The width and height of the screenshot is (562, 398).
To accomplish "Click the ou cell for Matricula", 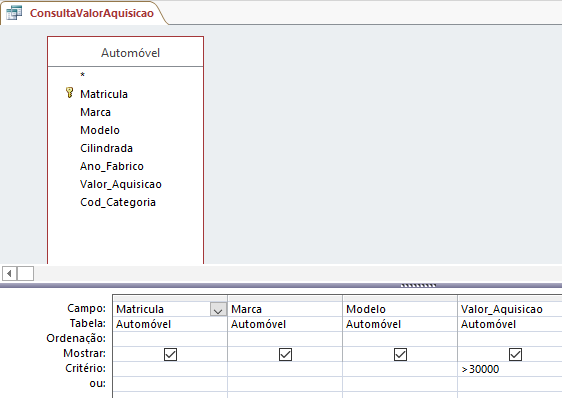I will [170, 384].
